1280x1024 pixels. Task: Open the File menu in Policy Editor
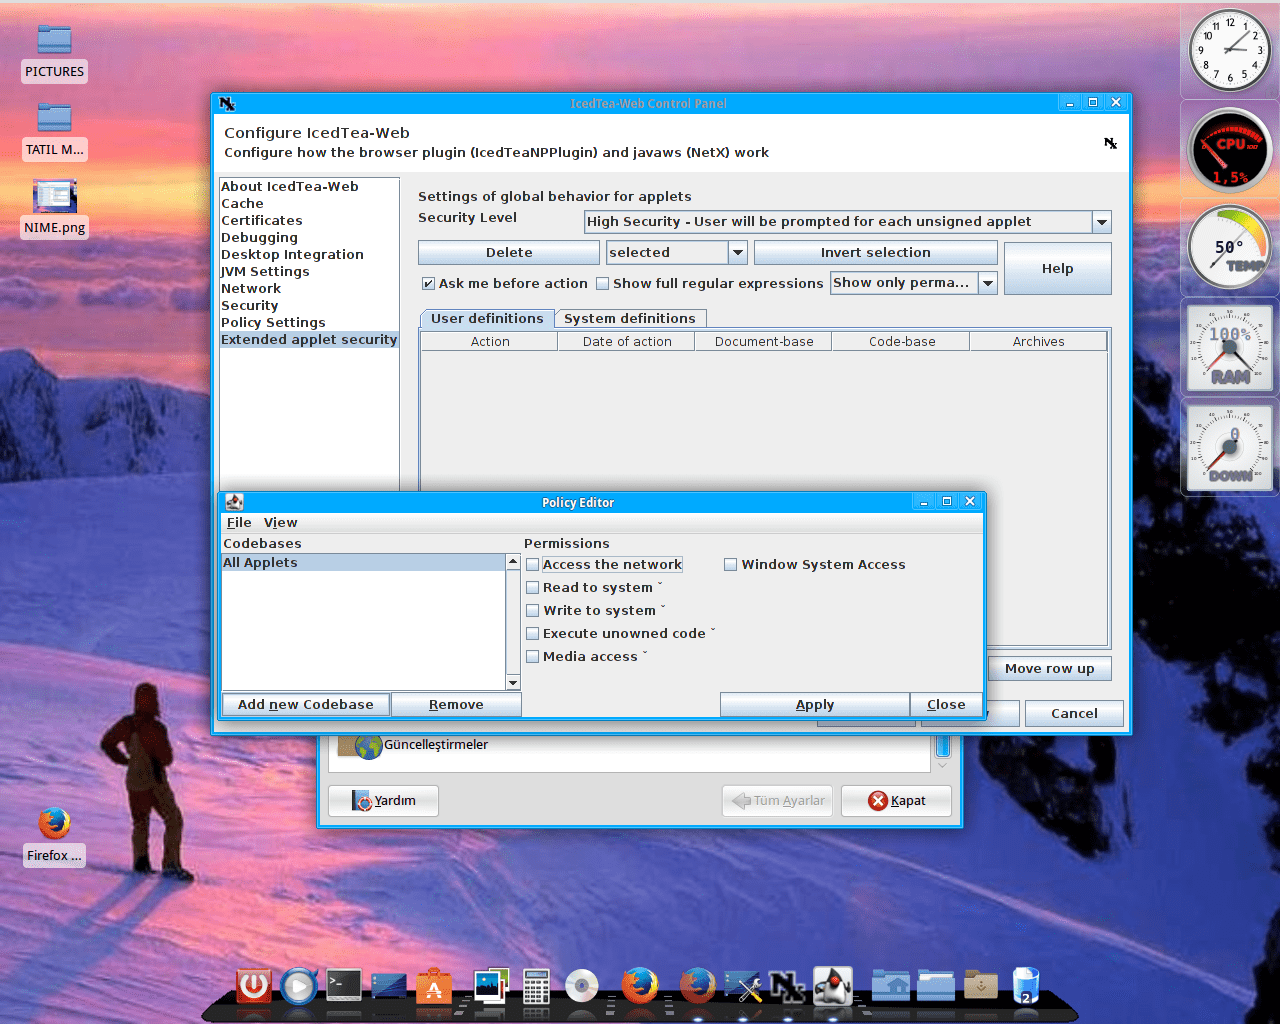239,522
